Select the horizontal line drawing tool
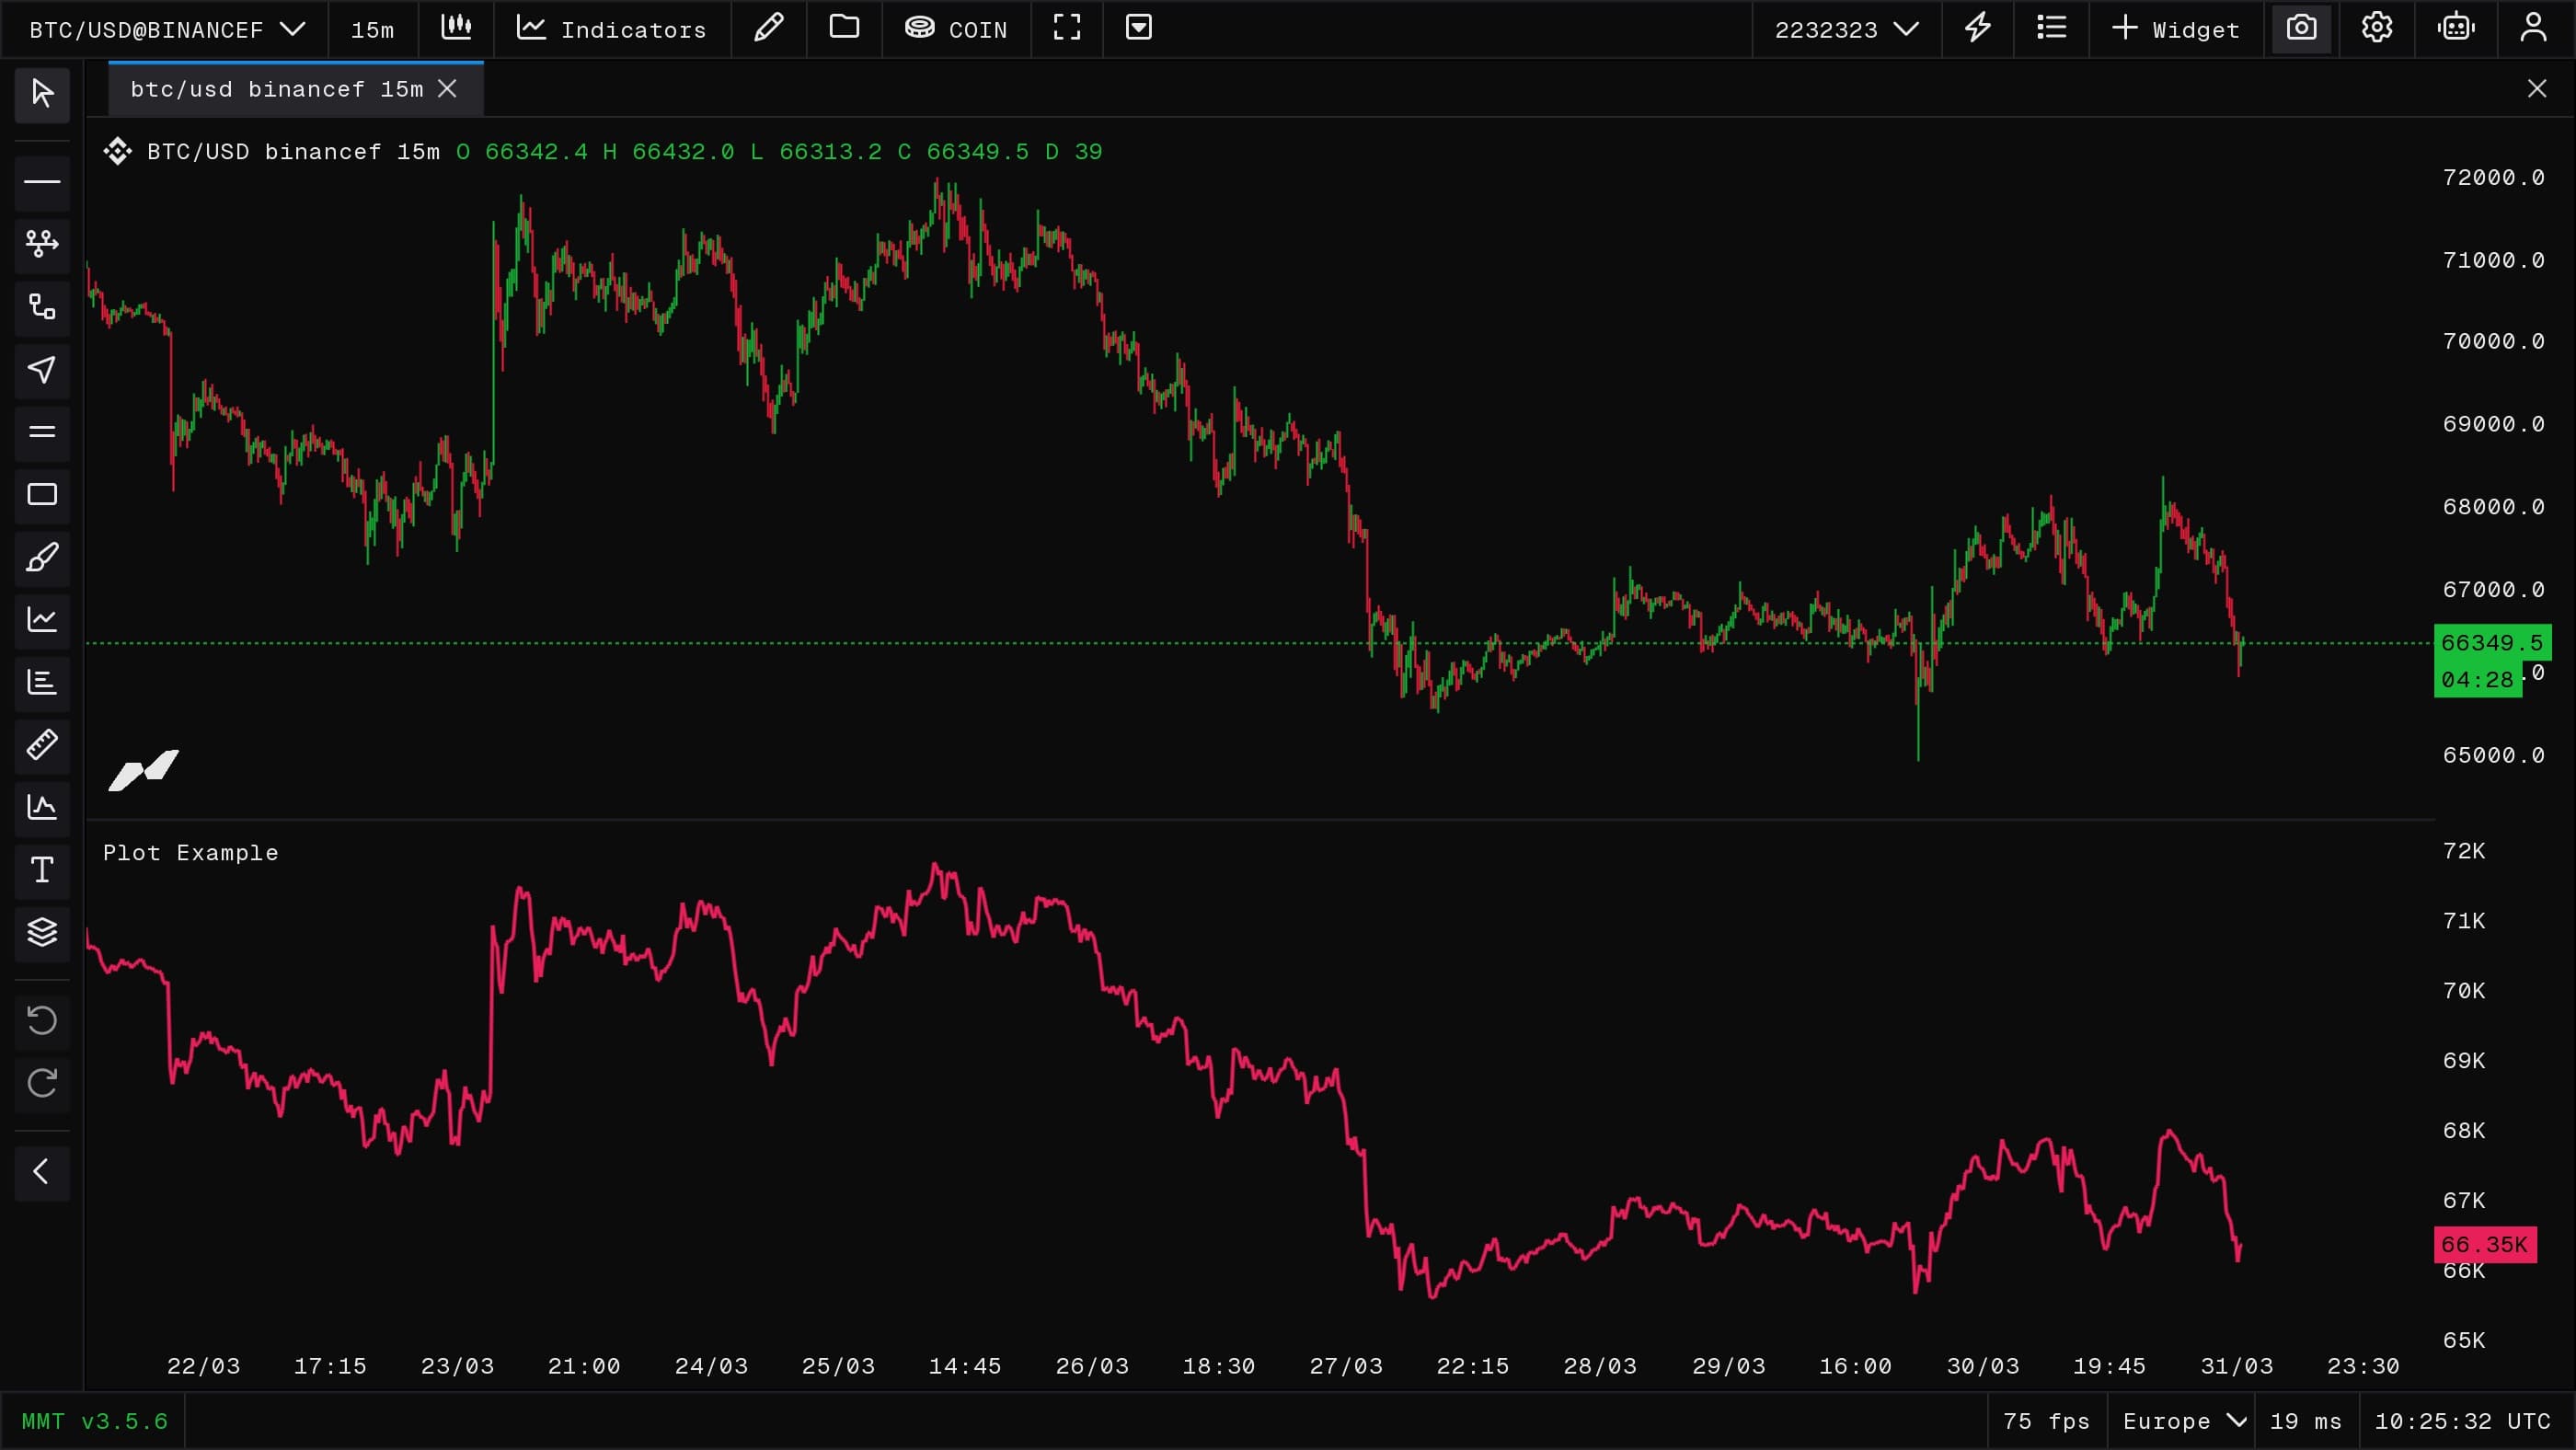The image size is (2576, 1450). pyautogui.click(x=42, y=182)
